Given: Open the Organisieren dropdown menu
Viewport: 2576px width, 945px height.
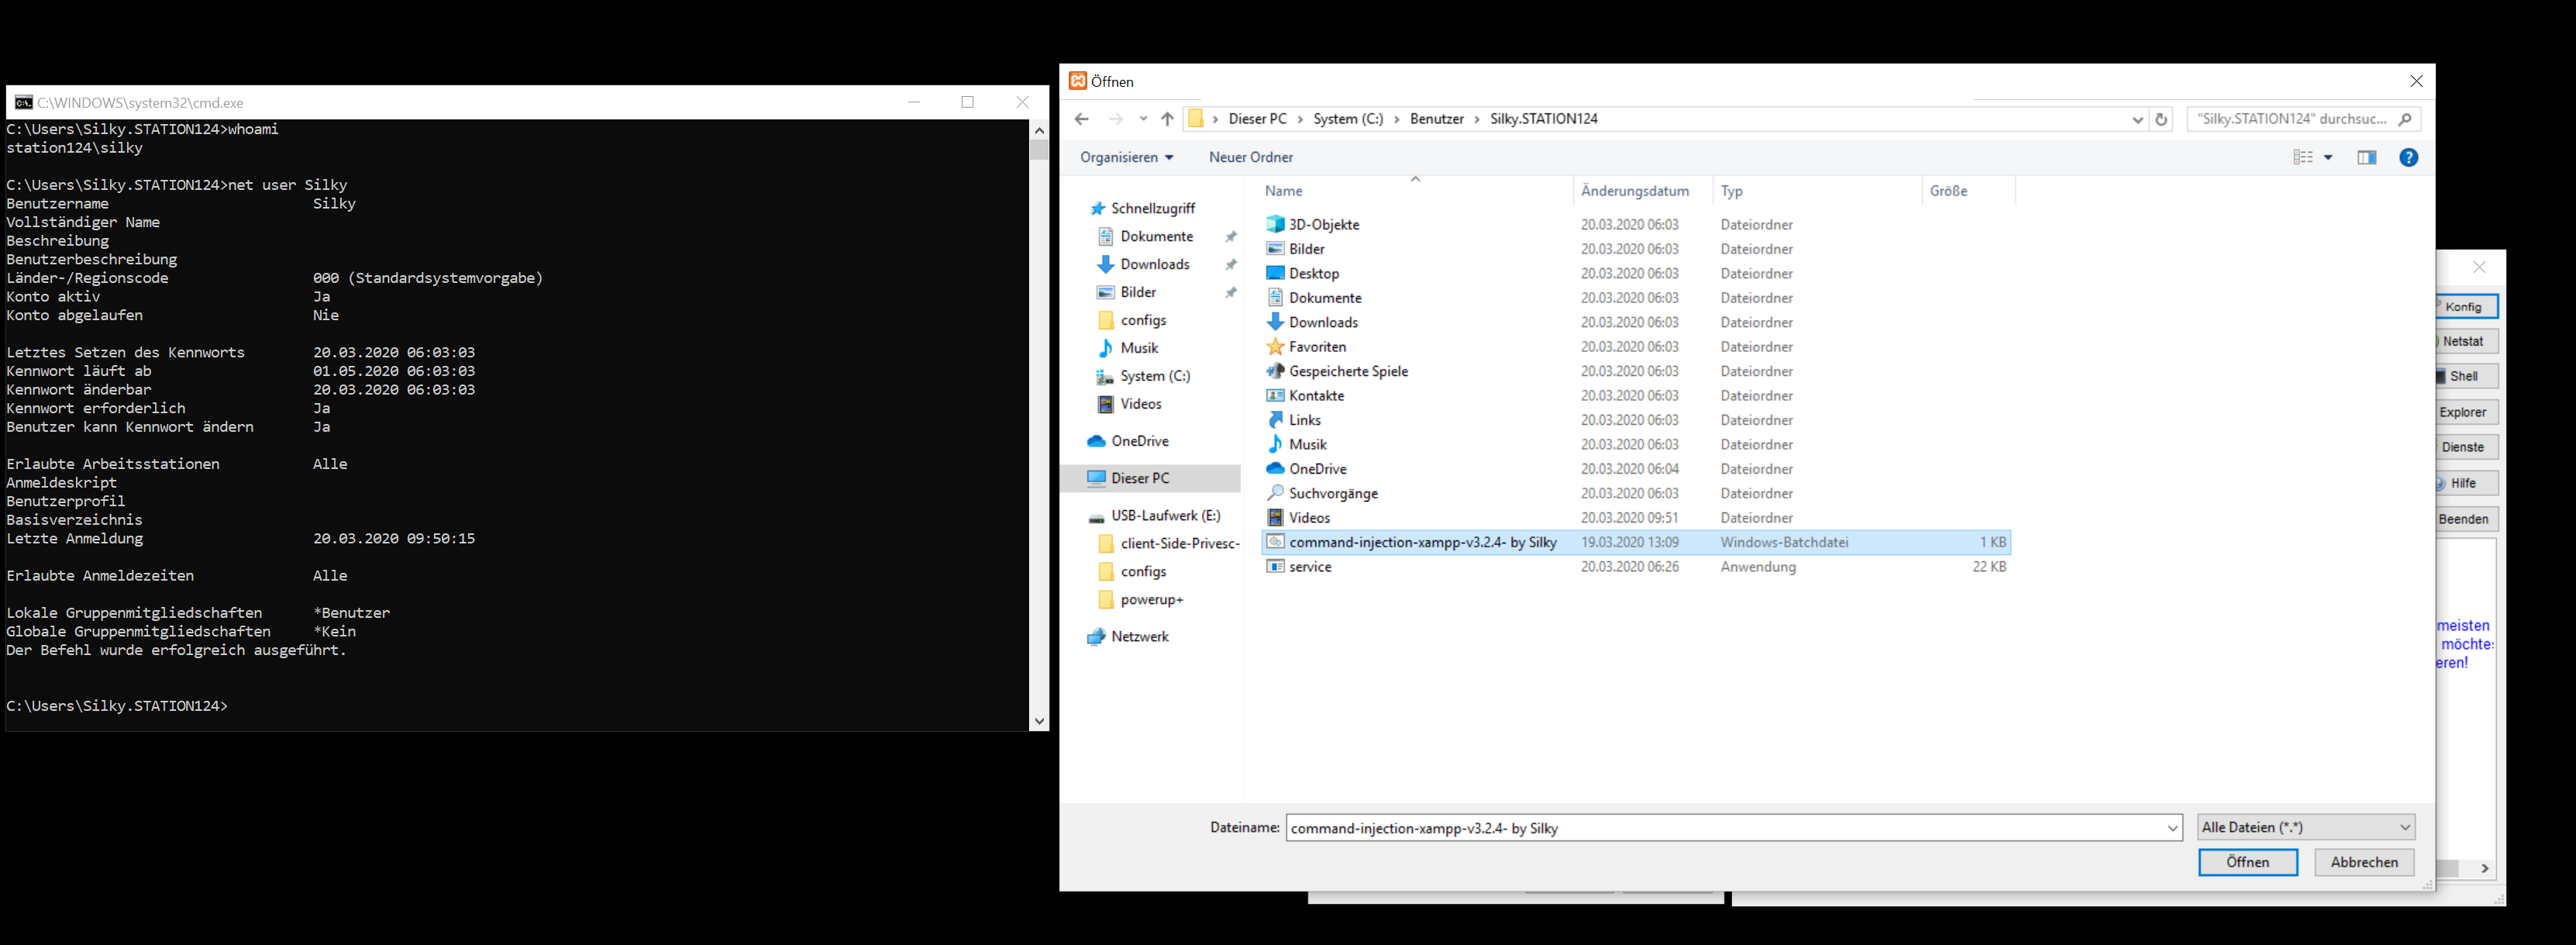Looking at the screenshot, I should click(1126, 157).
